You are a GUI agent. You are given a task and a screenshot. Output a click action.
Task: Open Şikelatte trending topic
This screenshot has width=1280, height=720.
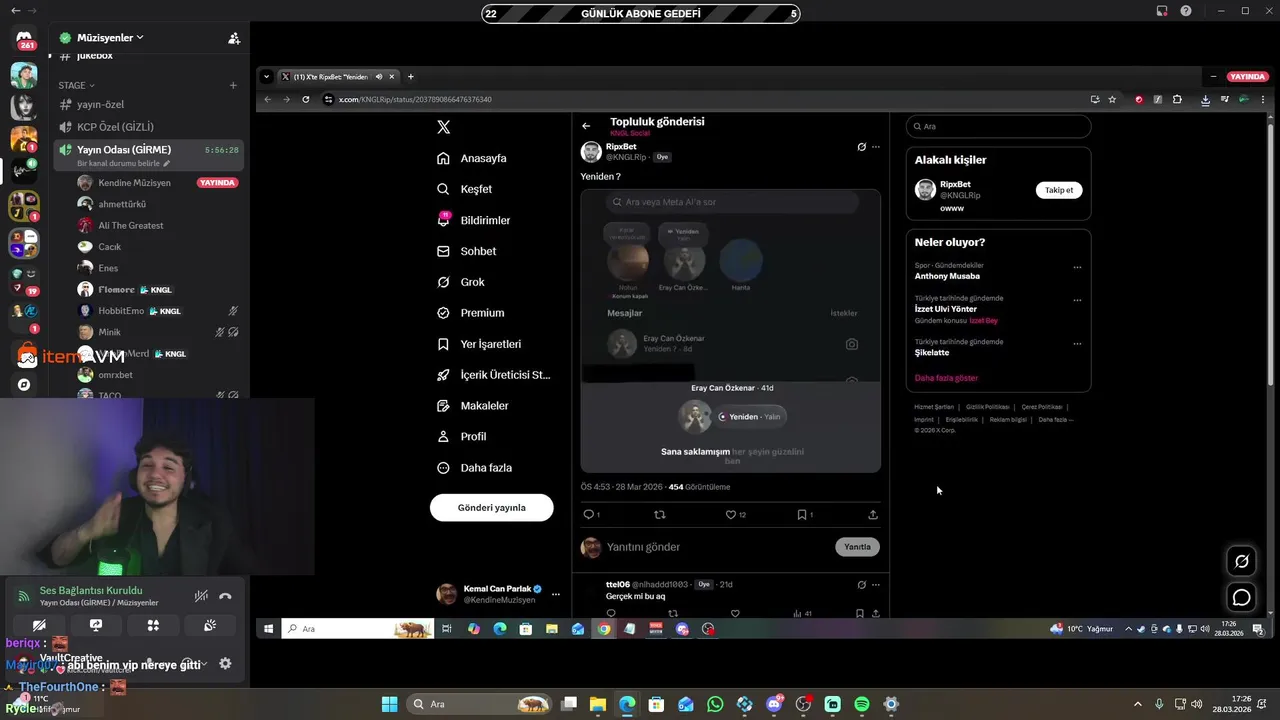click(932, 352)
